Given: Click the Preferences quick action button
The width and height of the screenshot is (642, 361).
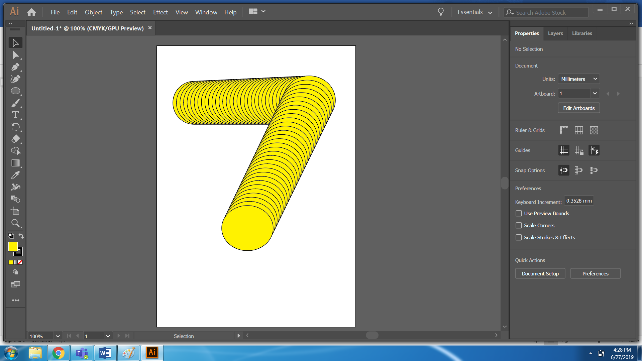Looking at the screenshot, I should tap(595, 273).
